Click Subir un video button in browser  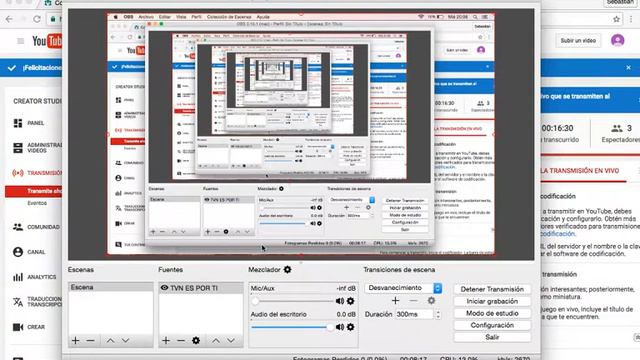tap(578, 40)
